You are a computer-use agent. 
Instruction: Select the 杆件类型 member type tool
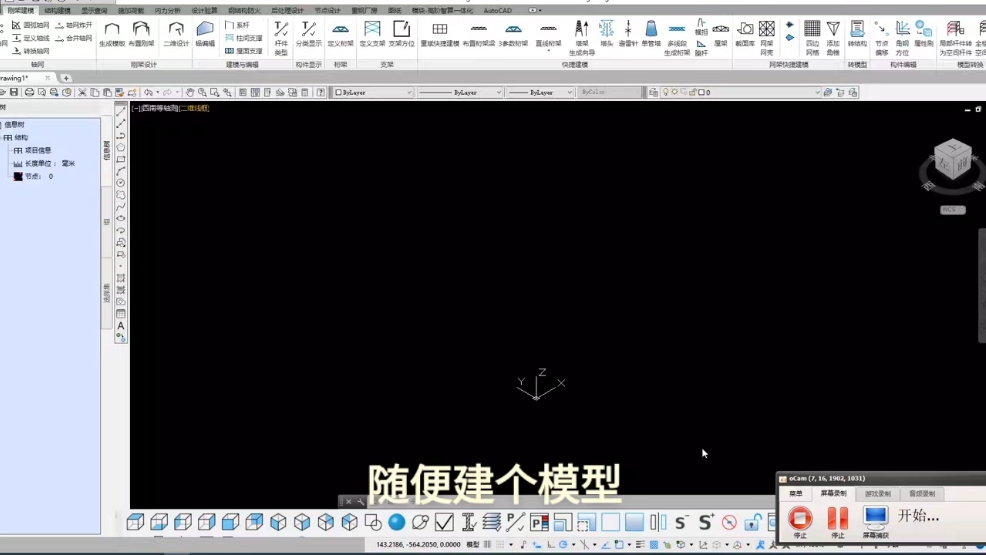[281, 37]
